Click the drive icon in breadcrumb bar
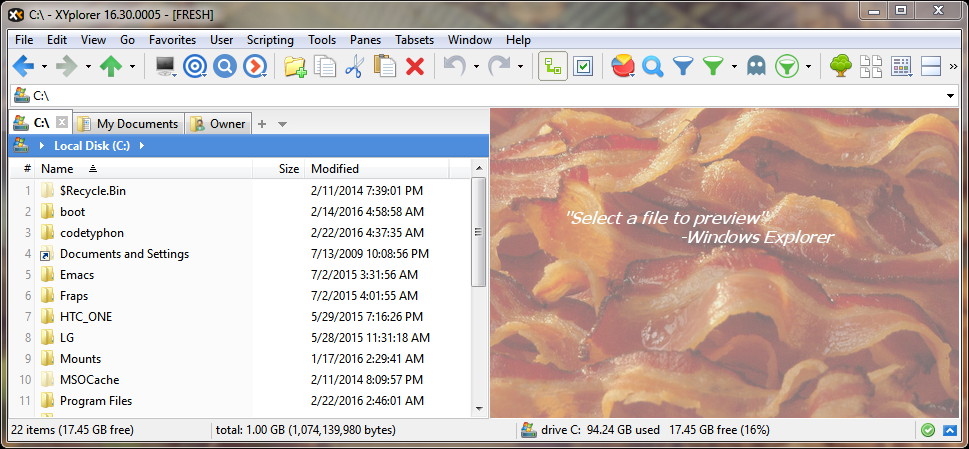 coord(20,145)
